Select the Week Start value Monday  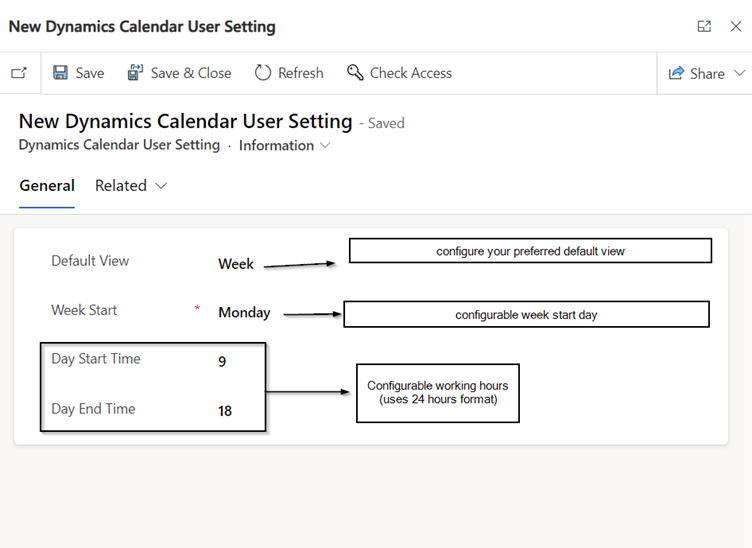(x=245, y=313)
